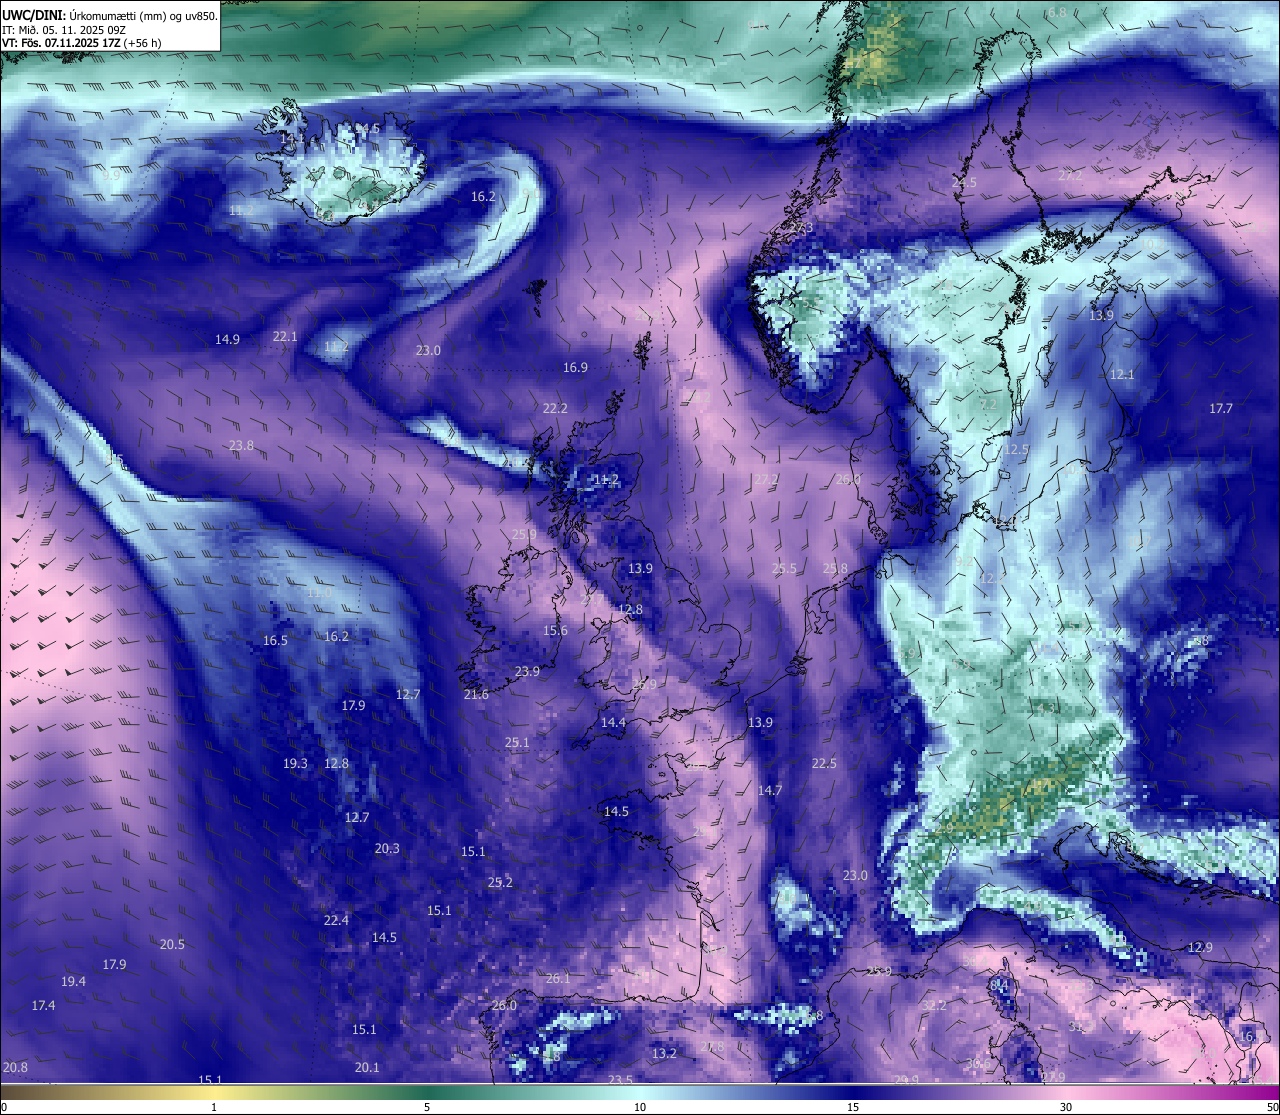Click the map value 21.6

[476, 695]
